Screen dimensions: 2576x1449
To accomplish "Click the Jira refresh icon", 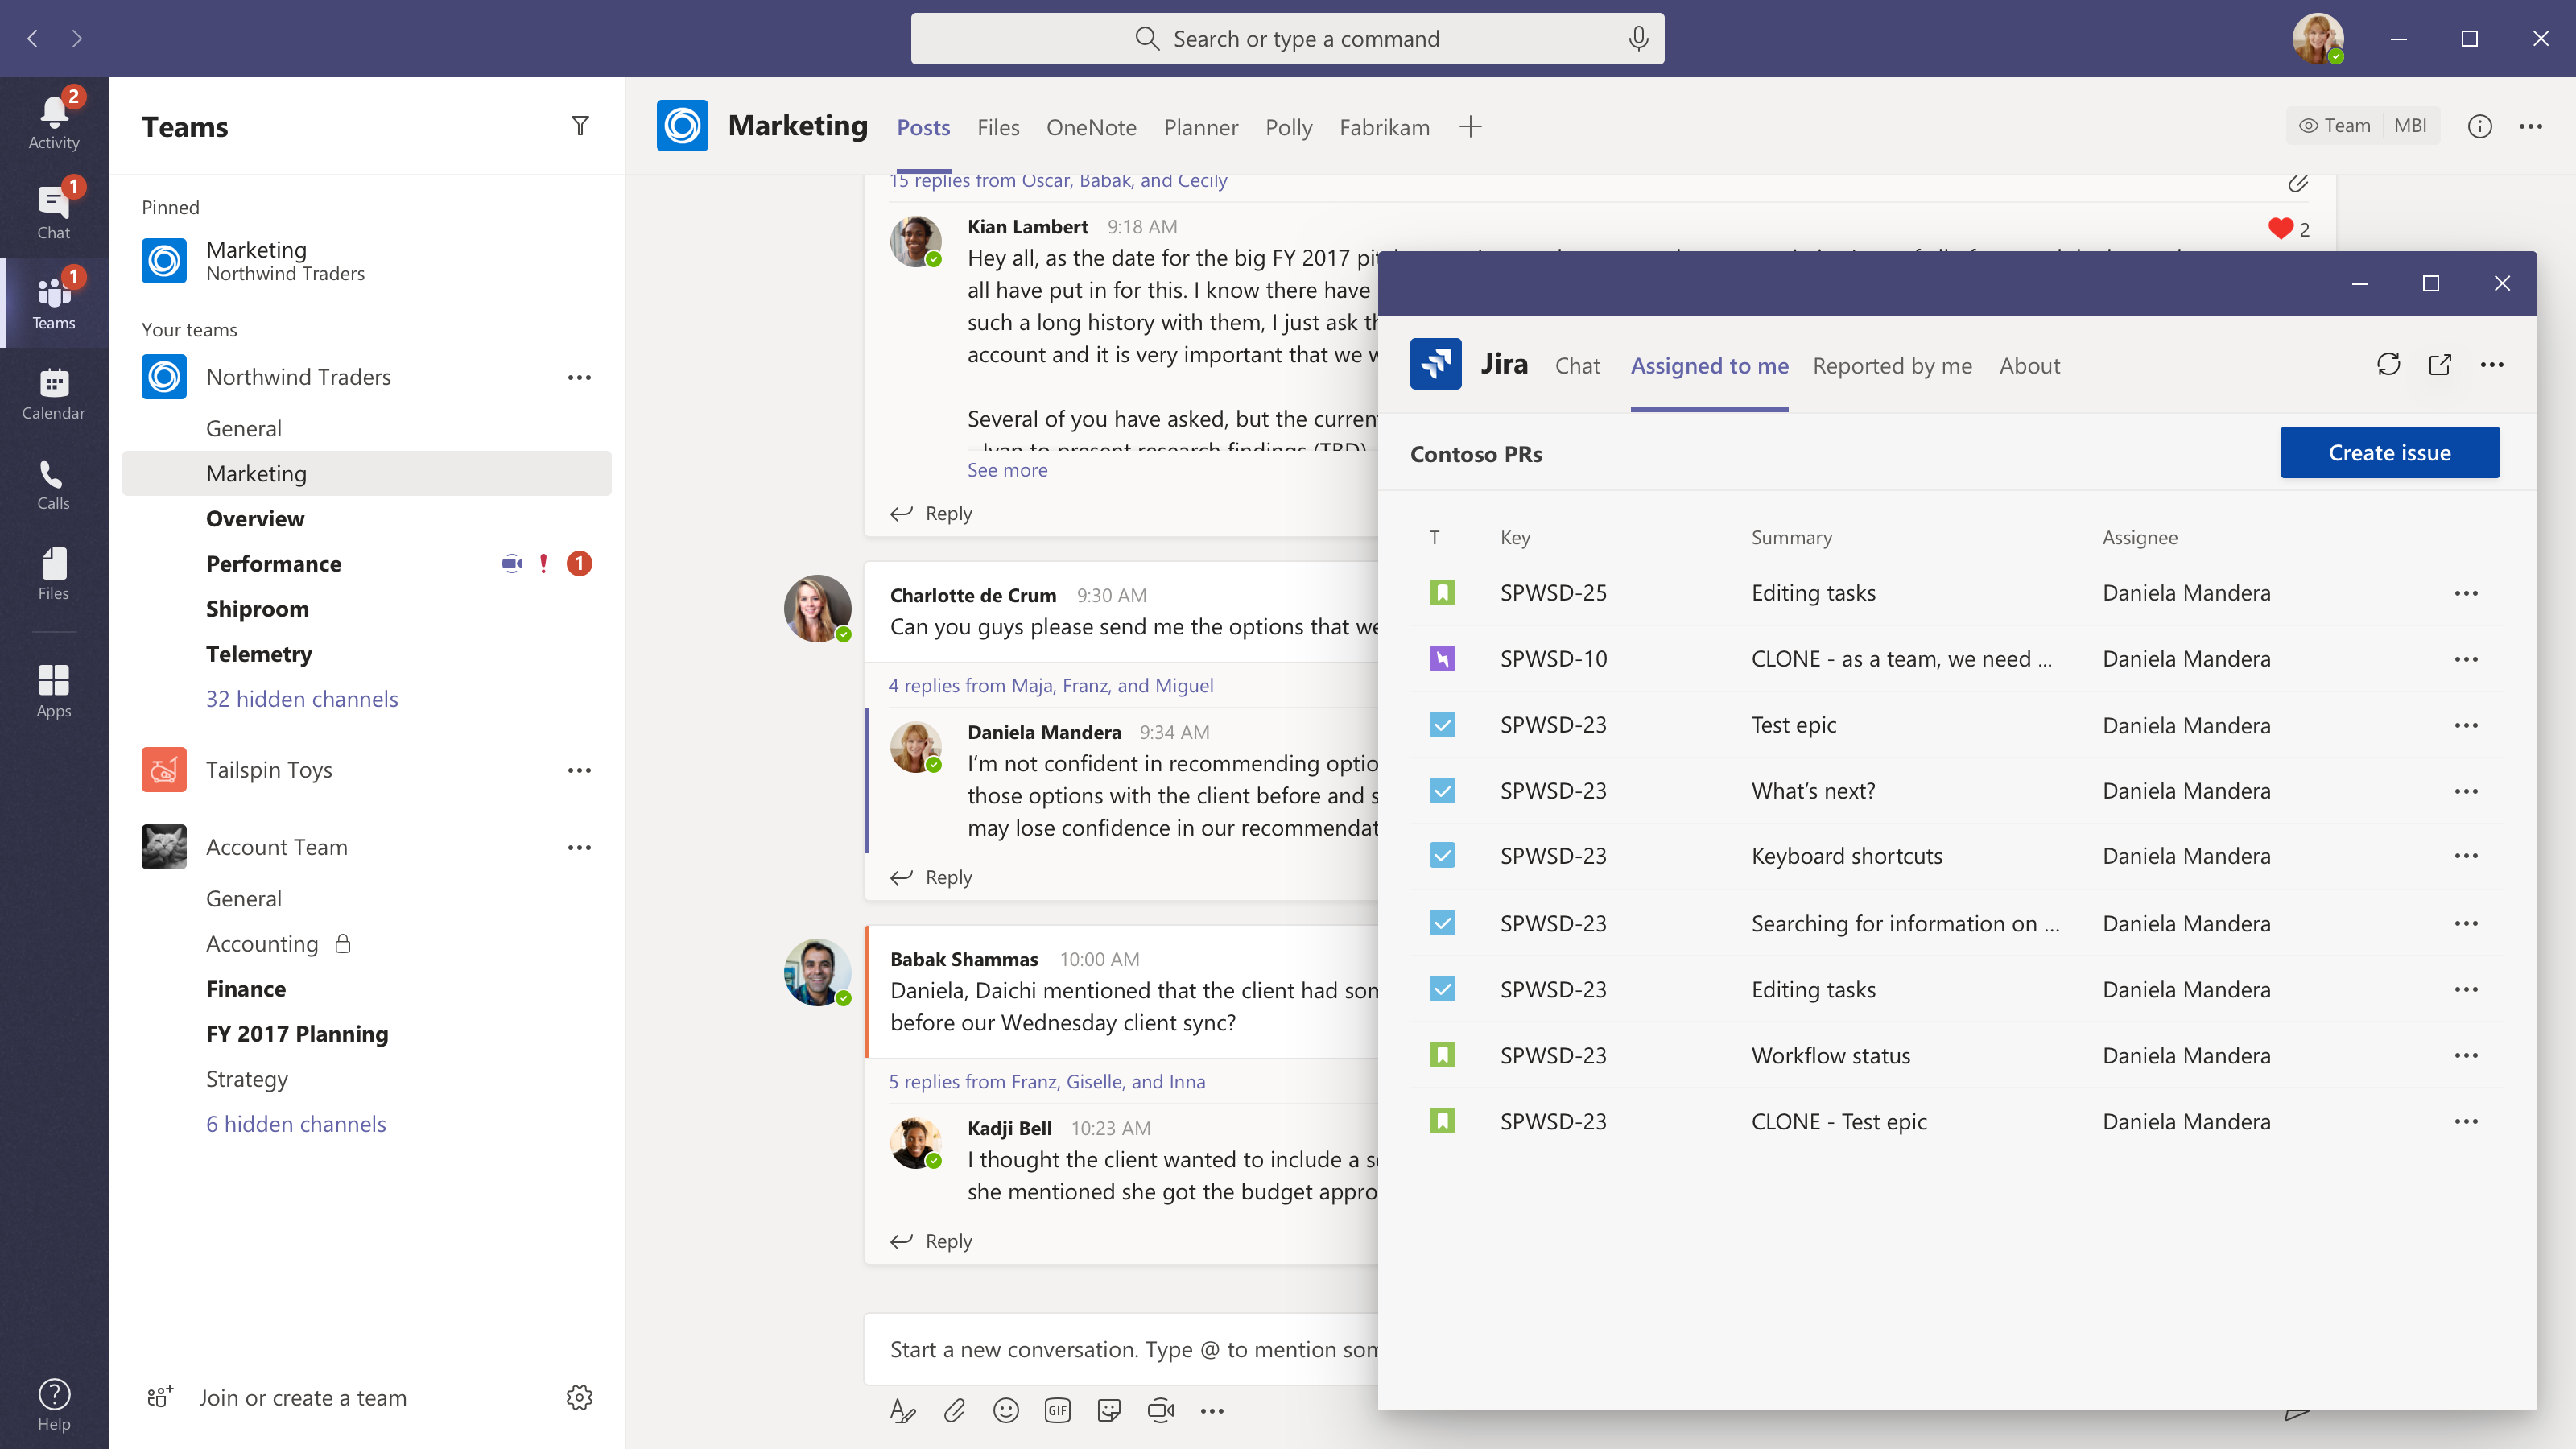I will tap(2388, 365).
